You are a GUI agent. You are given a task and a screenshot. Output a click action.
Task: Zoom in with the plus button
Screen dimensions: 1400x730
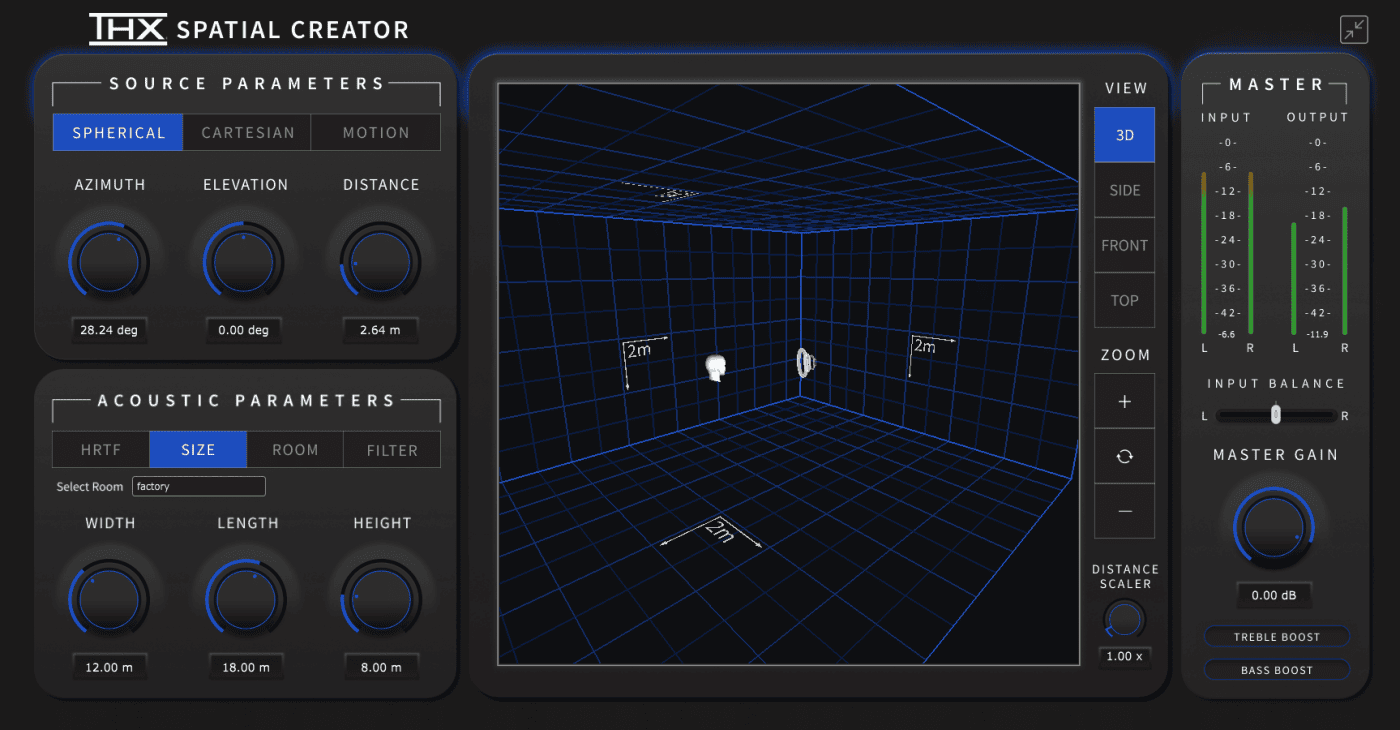pyautogui.click(x=1124, y=401)
